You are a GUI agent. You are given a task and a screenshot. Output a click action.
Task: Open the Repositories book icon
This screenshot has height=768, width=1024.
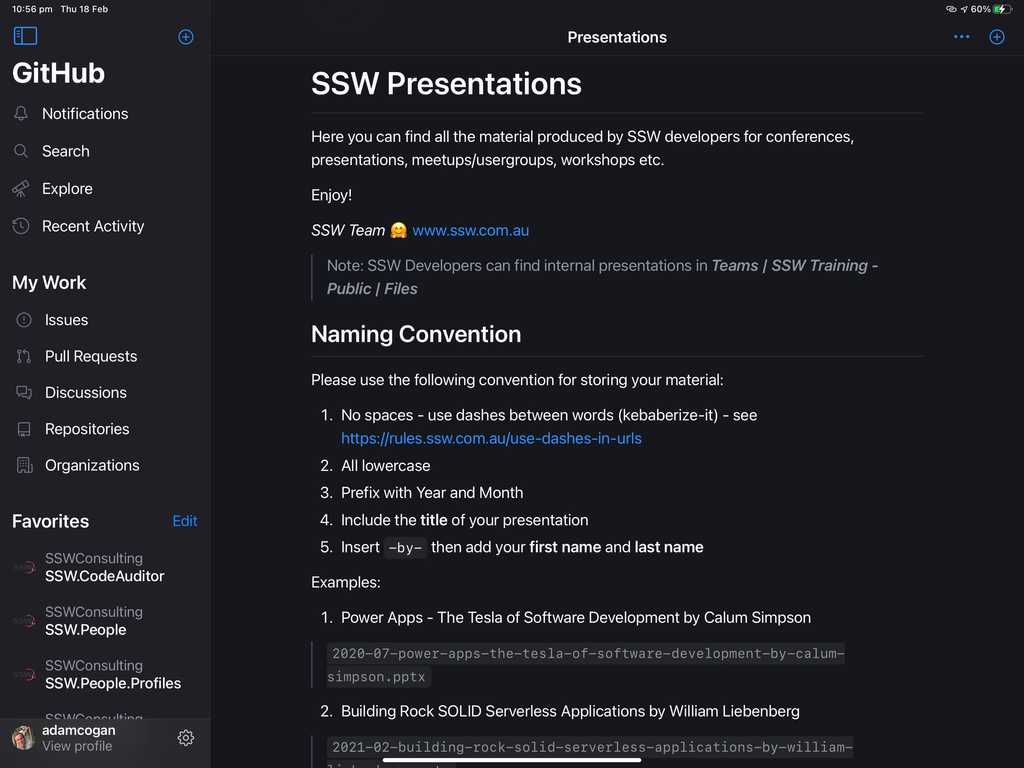(22, 429)
